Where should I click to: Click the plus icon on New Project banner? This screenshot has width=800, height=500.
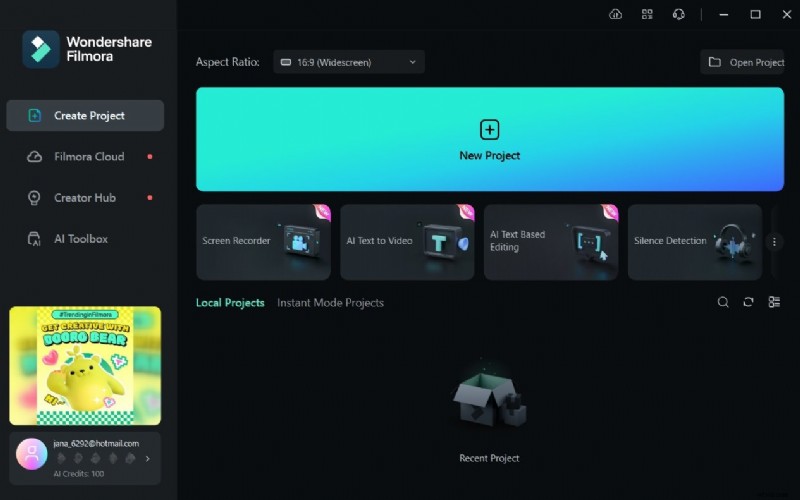click(x=489, y=130)
